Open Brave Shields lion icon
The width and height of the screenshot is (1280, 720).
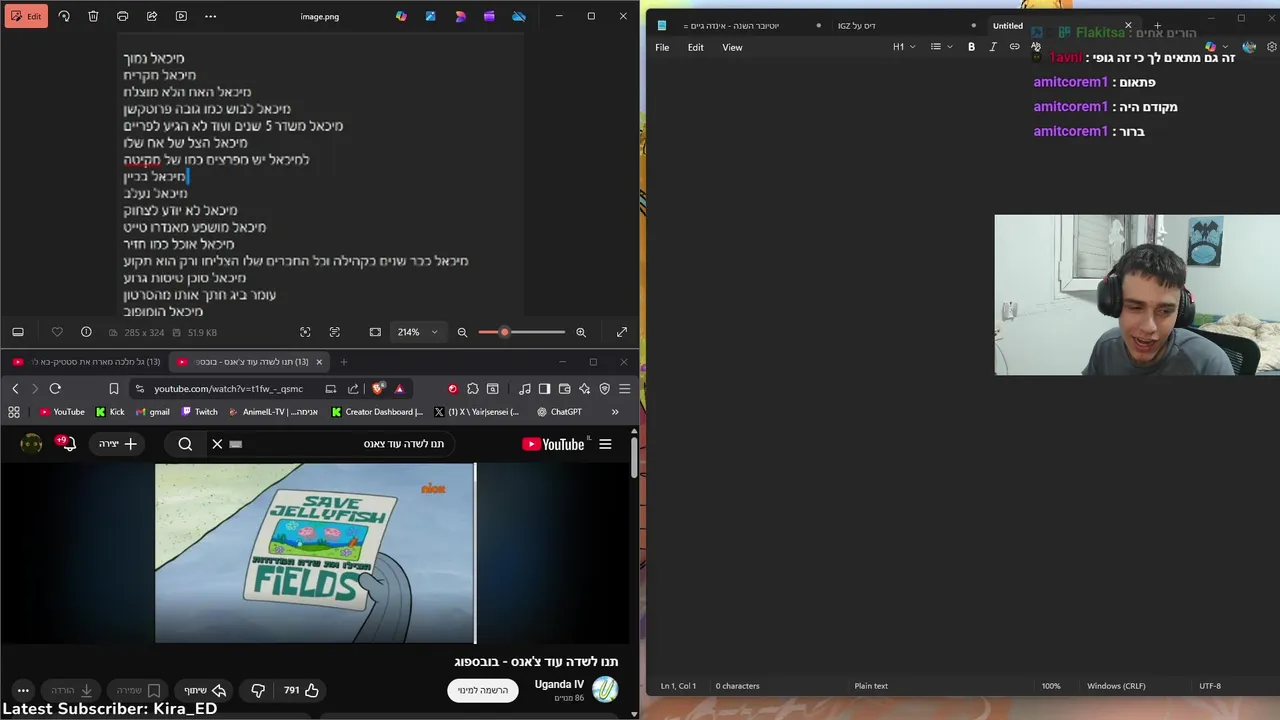click(377, 389)
